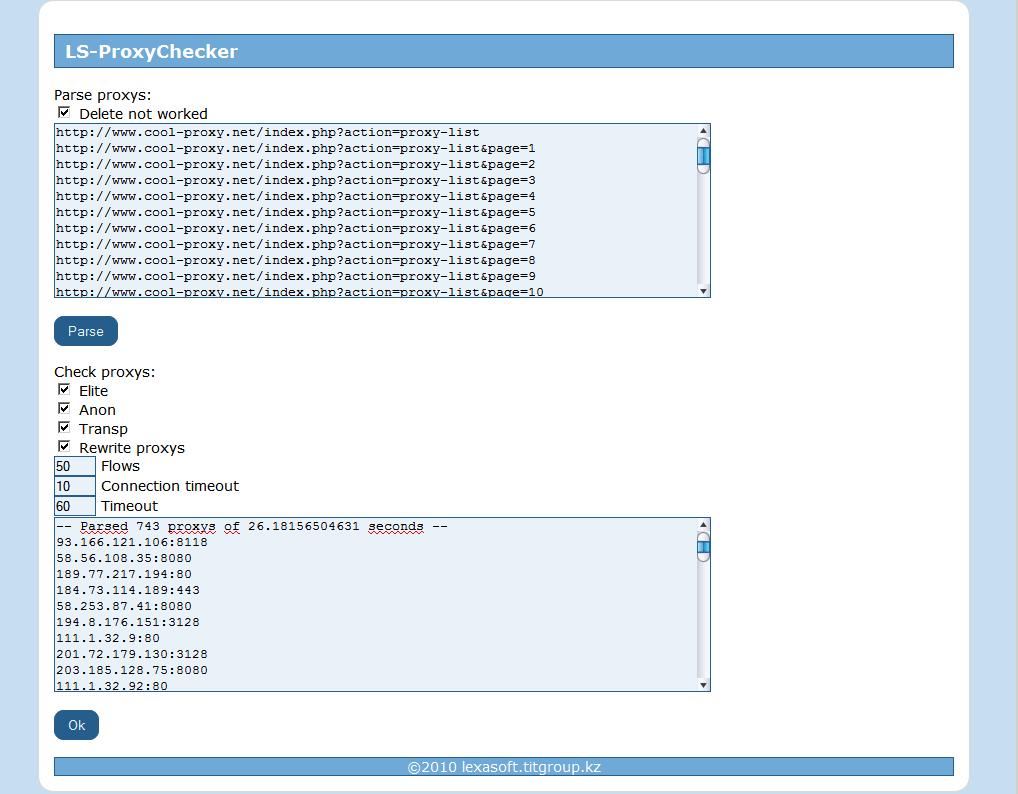
Task: Uncheck the Elite proxy checkbox
Action: tap(64, 390)
